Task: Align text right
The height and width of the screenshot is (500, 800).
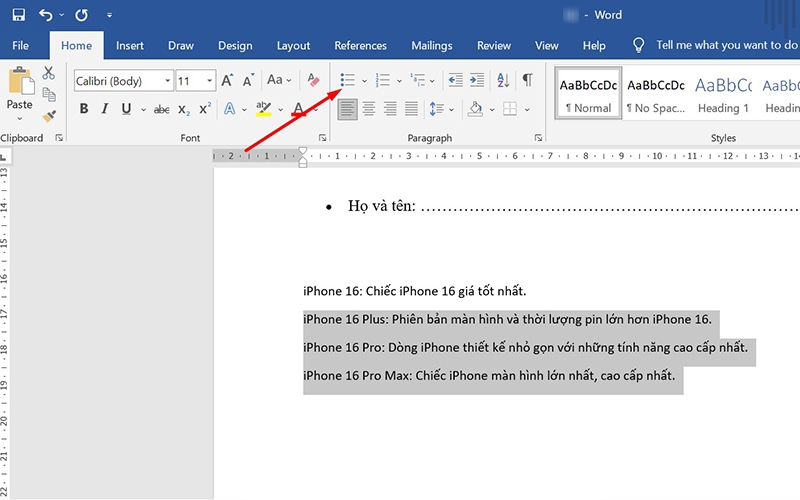Action: tap(390, 109)
